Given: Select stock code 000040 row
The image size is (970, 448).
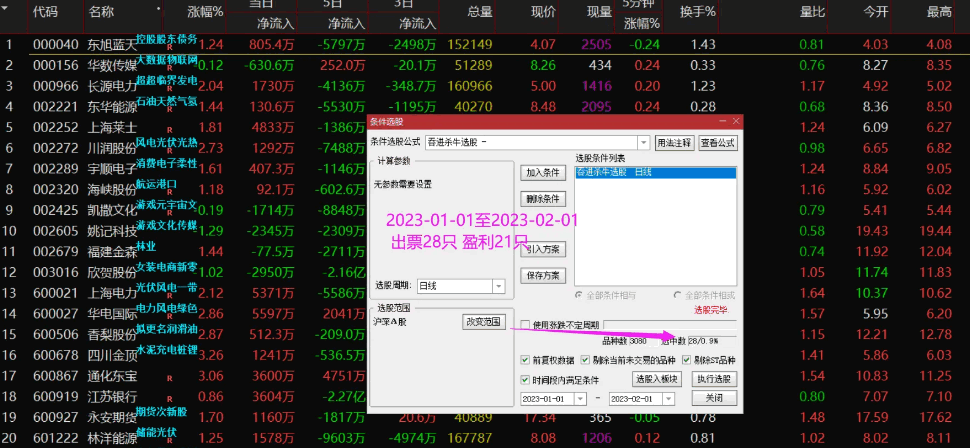Looking at the screenshot, I should pos(56,45).
